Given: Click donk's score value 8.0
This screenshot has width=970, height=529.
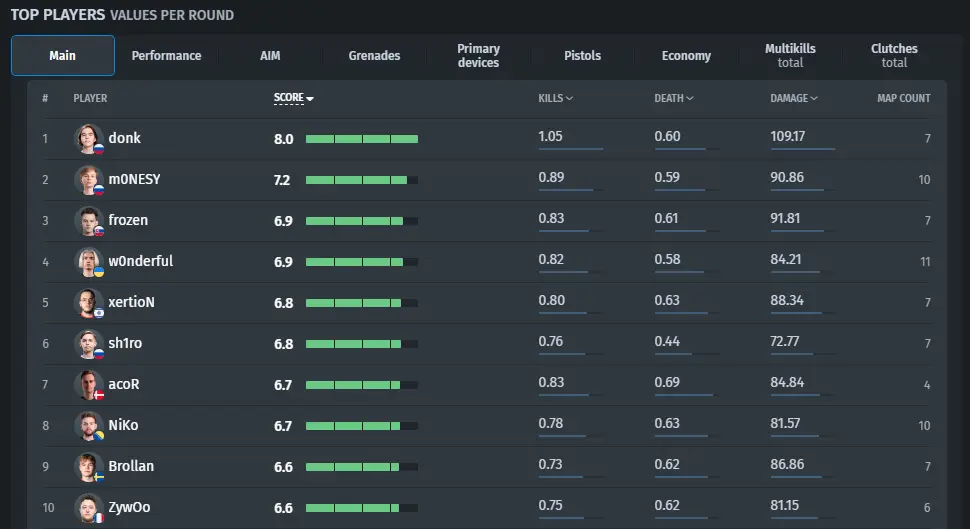Looking at the screenshot, I should pos(283,139).
